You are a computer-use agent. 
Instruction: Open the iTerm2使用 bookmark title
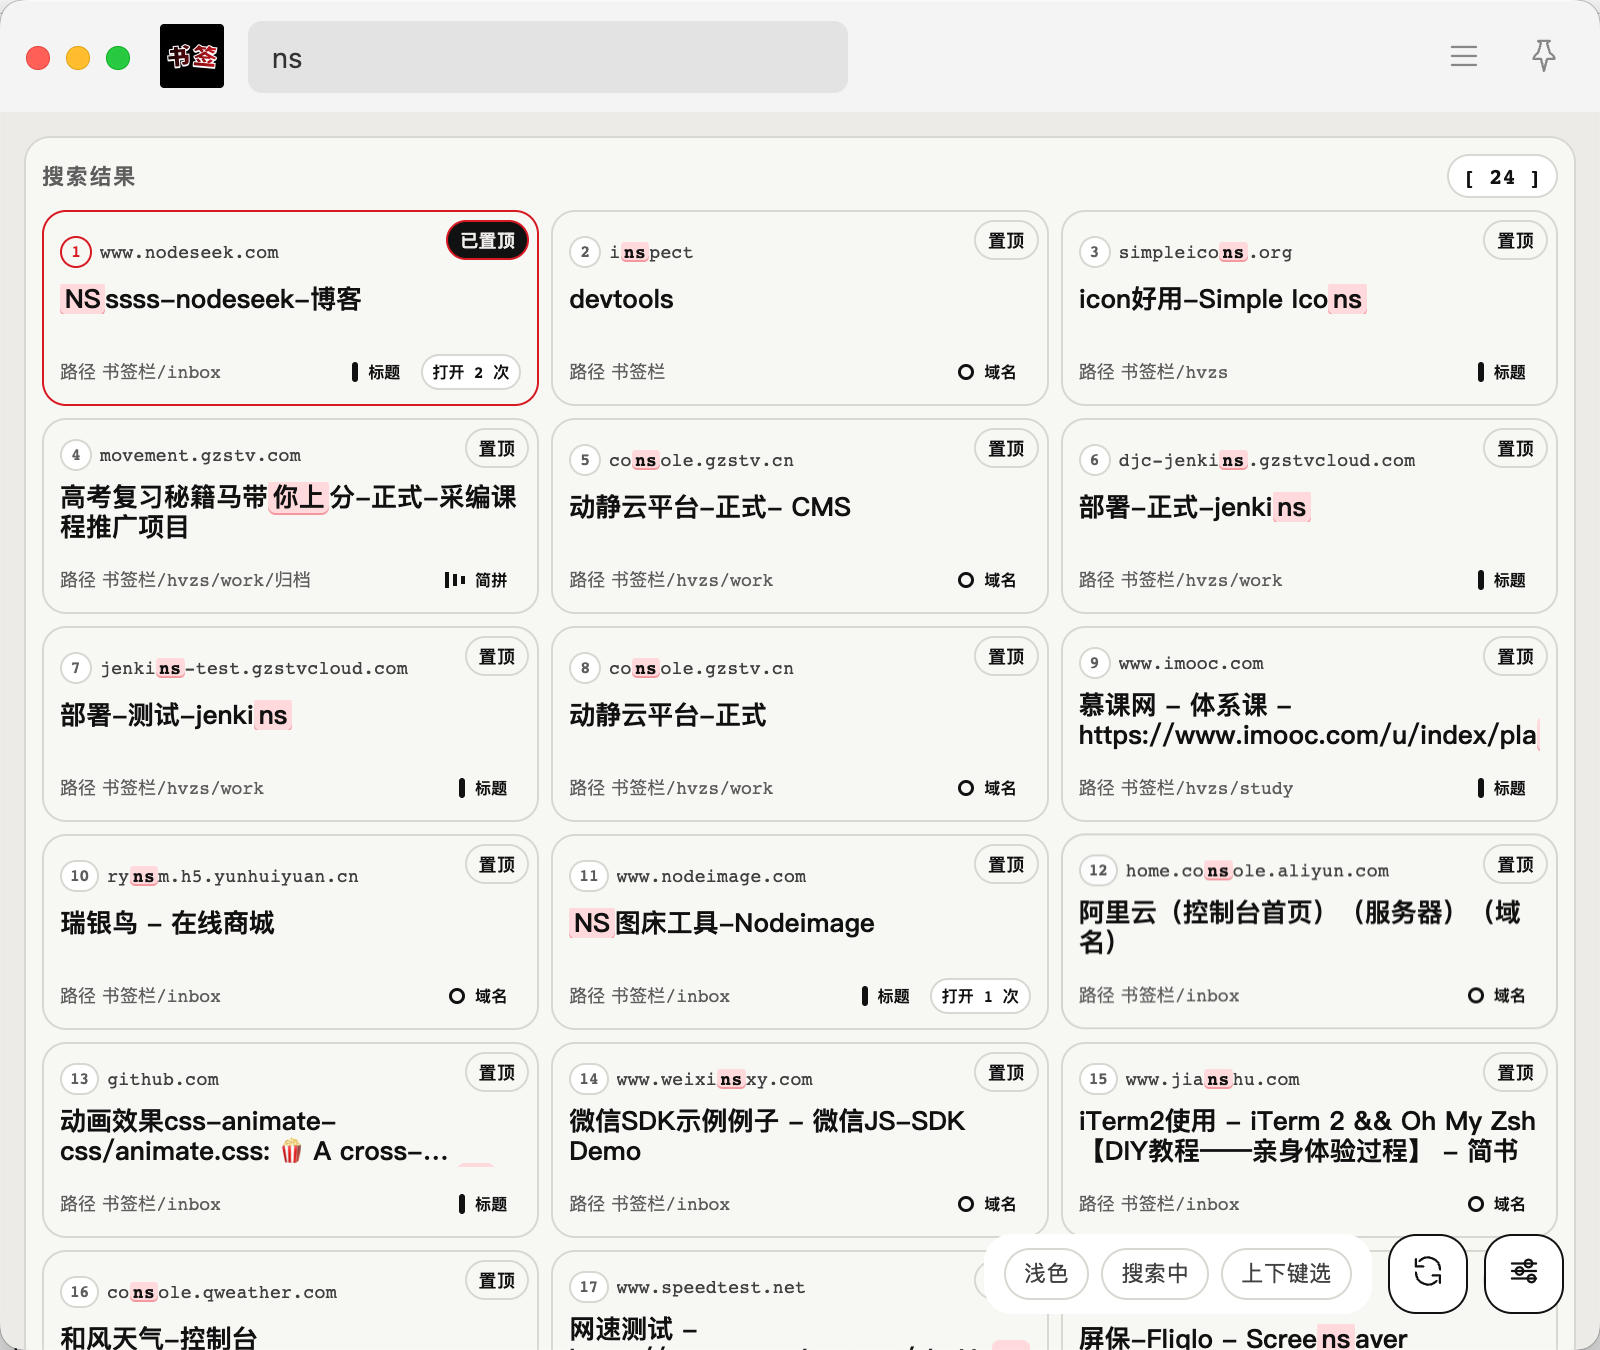[1306, 1136]
